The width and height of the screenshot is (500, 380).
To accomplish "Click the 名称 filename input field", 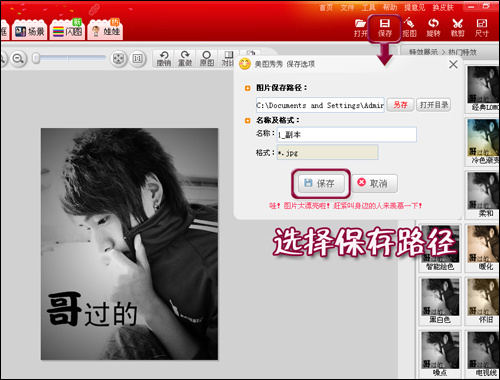I will click(x=346, y=134).
